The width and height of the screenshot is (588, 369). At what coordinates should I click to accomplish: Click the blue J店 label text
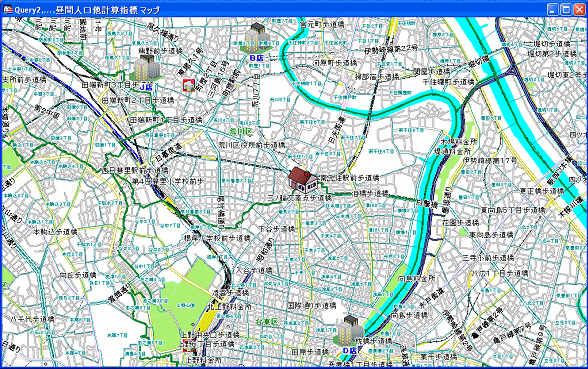(x=147, y=87)
